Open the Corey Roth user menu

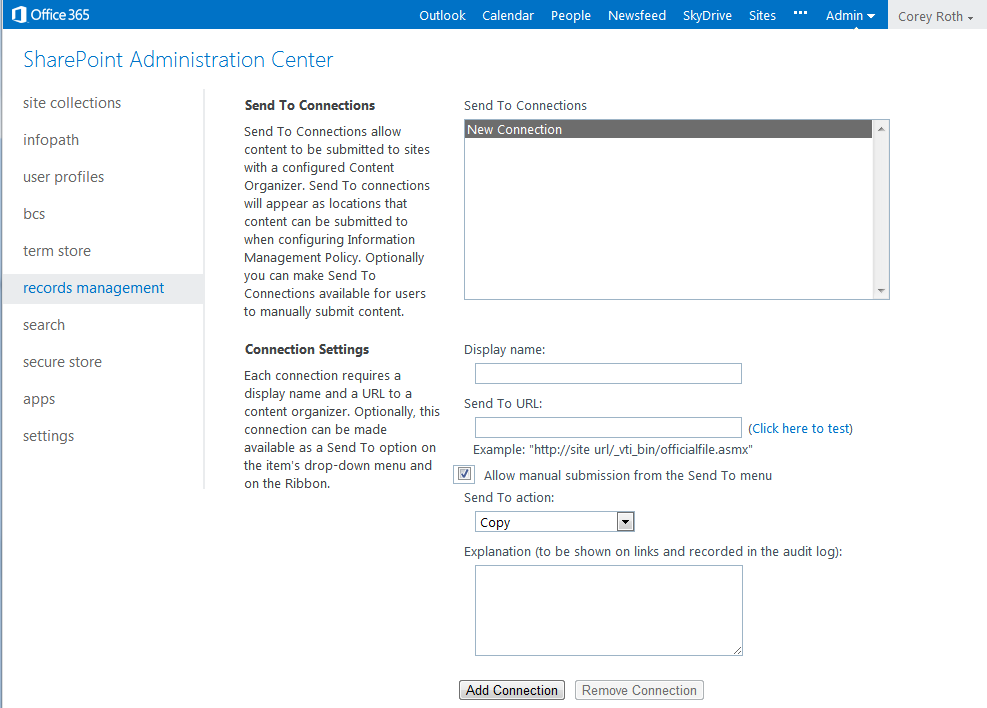click(x=935, y=16)
